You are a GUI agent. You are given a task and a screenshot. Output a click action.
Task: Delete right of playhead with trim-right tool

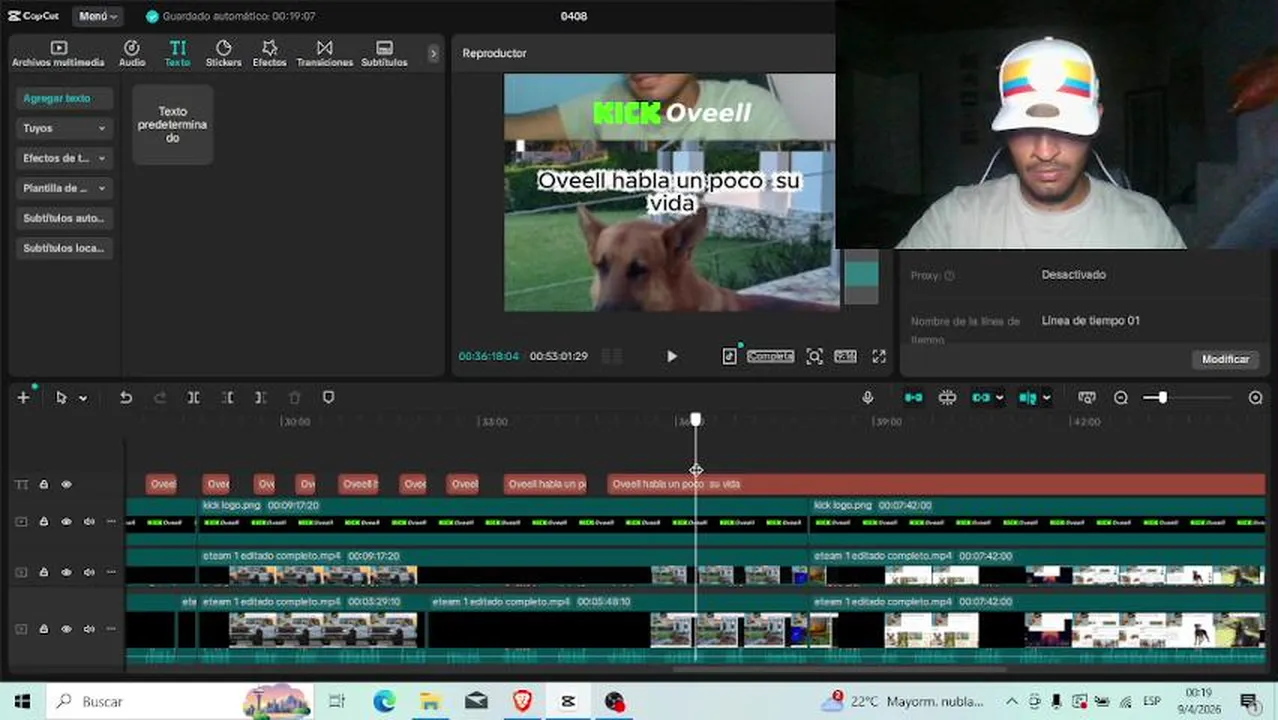point(260,398)
